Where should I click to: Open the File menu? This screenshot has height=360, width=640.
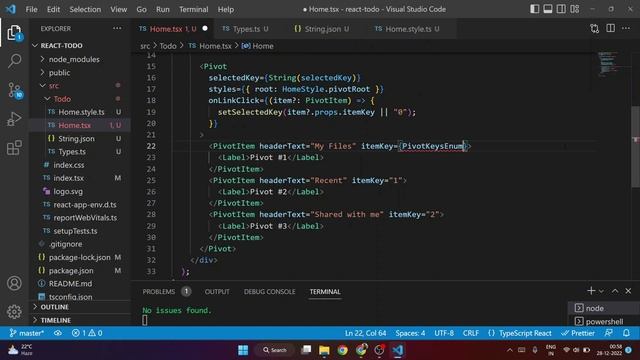pyautogui.click(x=31, y=9)
